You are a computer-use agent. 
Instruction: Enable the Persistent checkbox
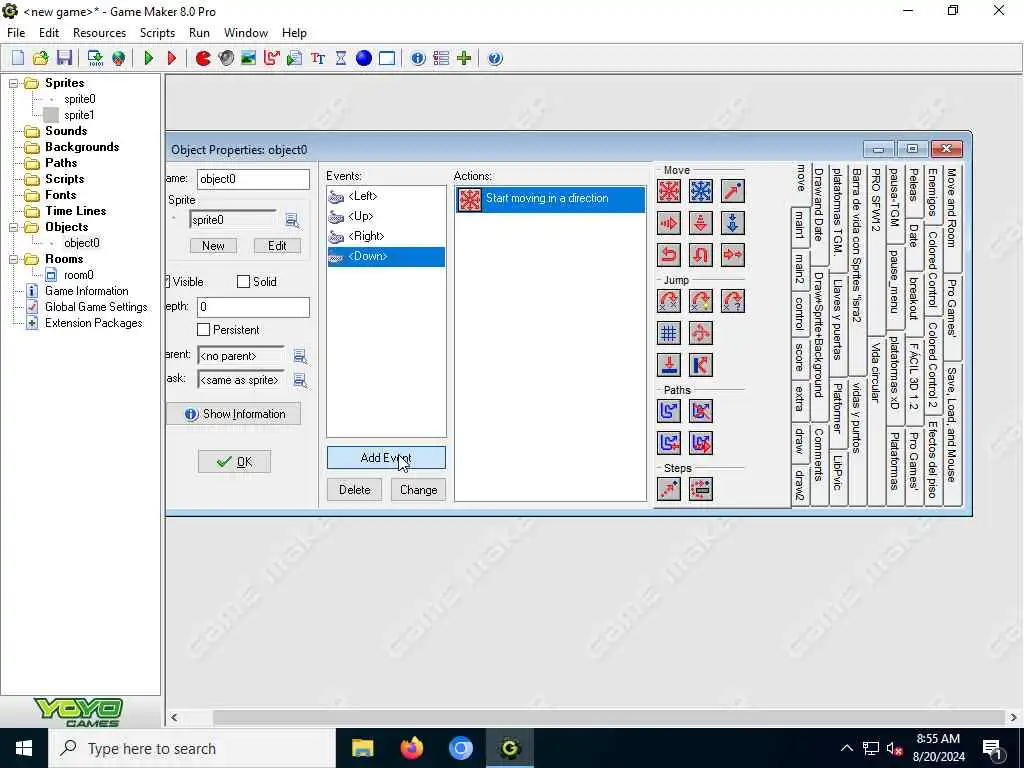coord(204,330)
